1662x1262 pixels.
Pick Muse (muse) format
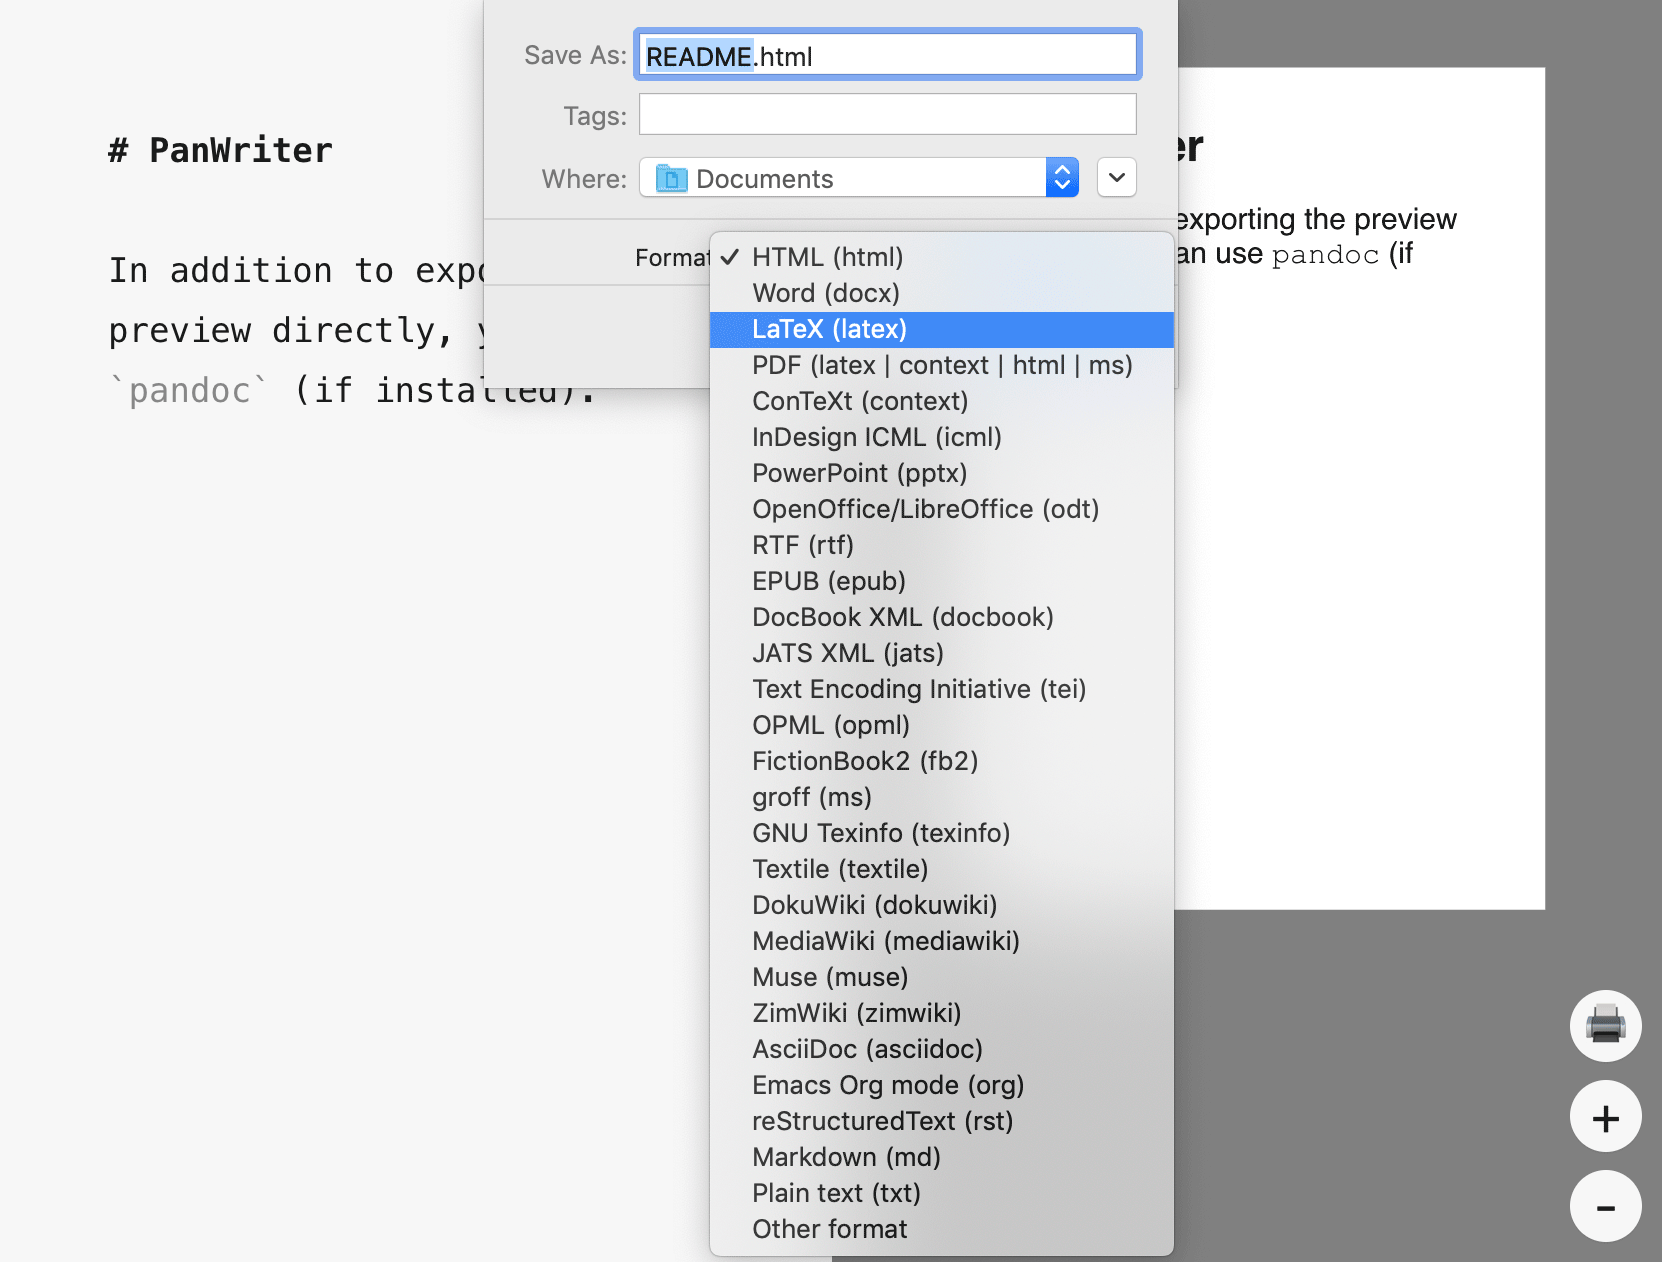pyautogui.click(x=942, y=977)
